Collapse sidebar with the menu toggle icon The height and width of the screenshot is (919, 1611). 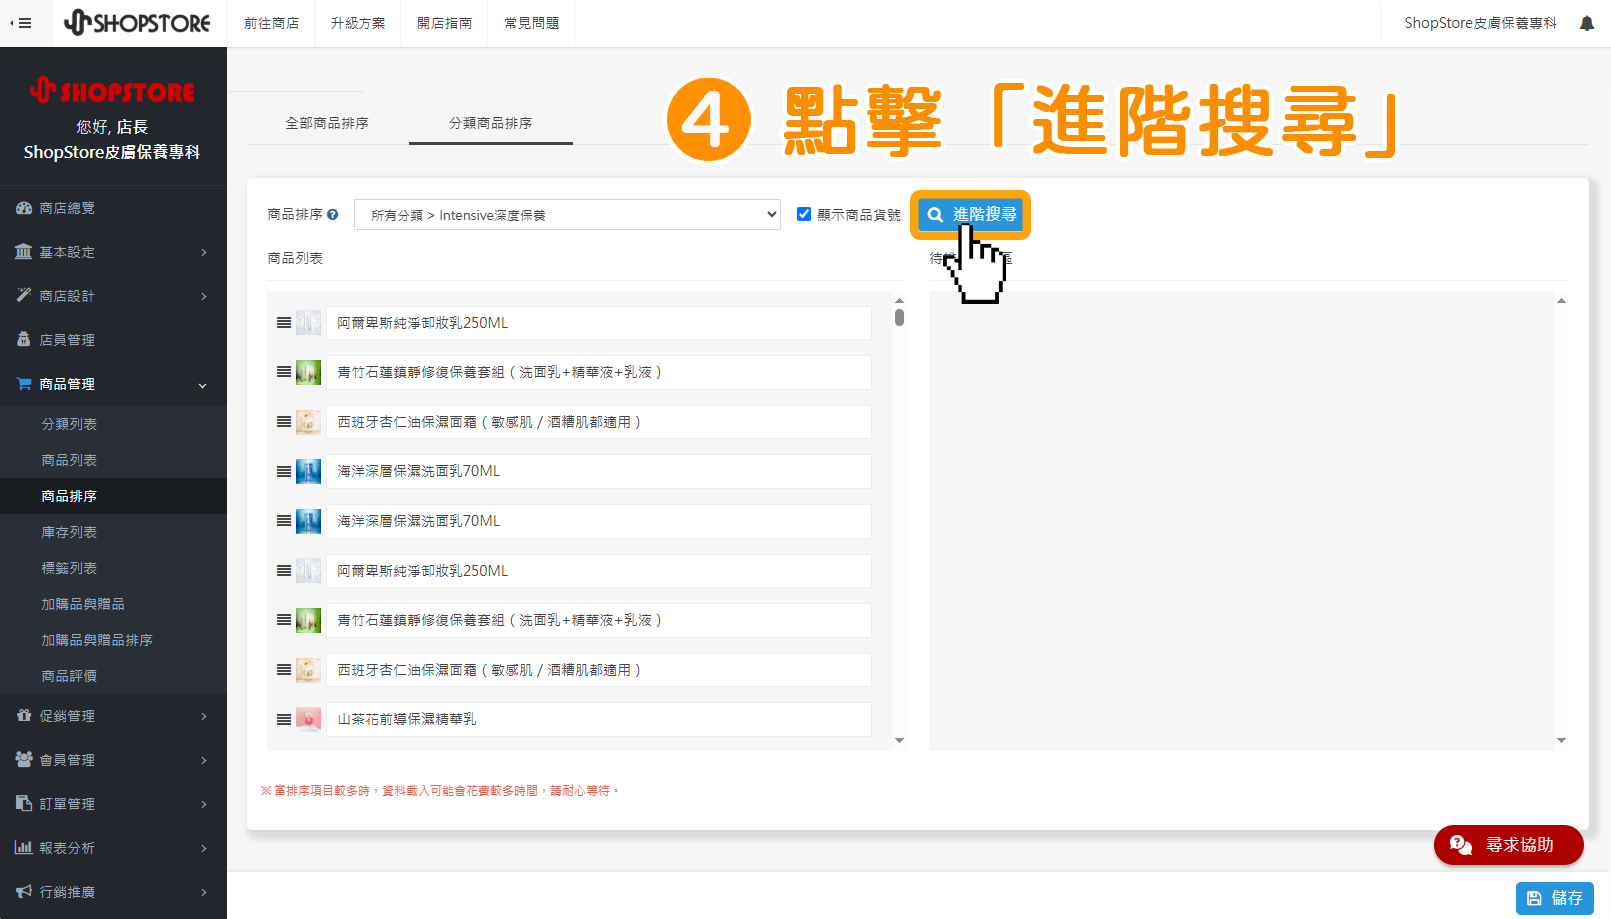(20, 23)
